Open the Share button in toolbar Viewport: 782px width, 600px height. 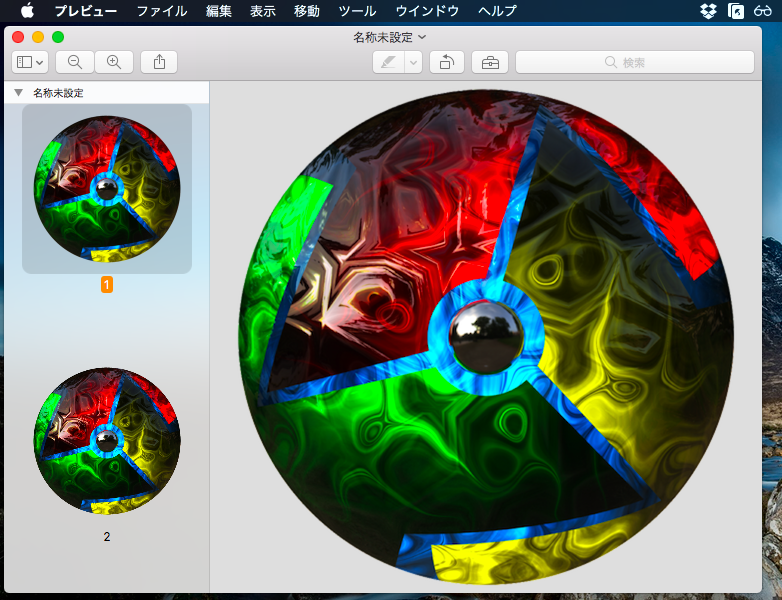[x=159, y=62]
